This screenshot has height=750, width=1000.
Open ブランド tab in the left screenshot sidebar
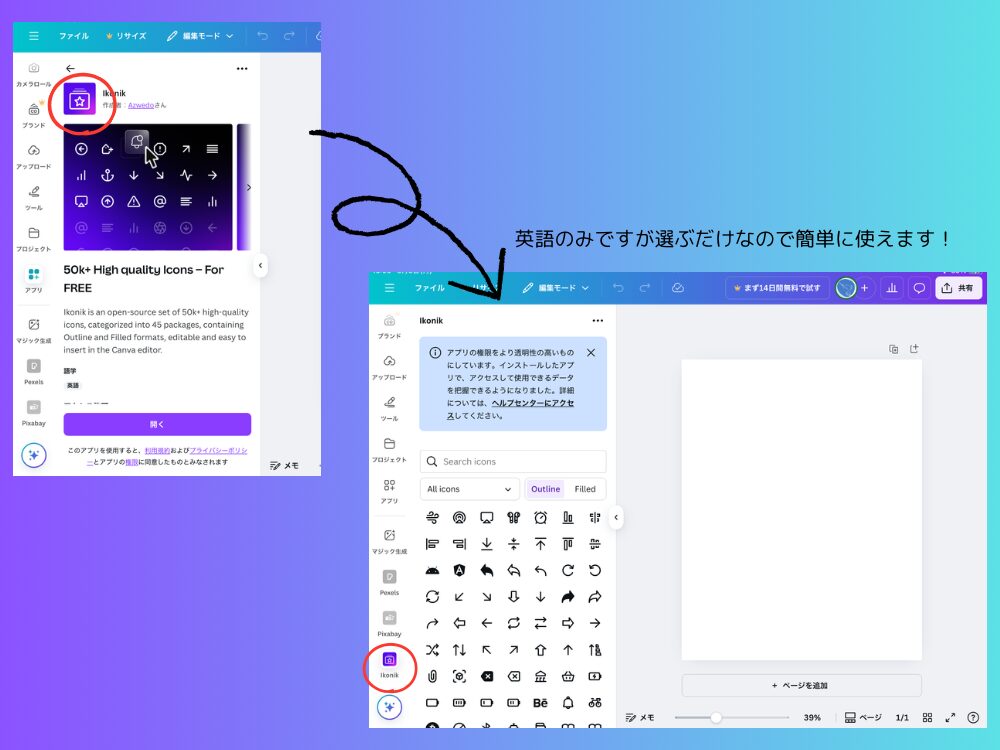[x=34, y=115]
